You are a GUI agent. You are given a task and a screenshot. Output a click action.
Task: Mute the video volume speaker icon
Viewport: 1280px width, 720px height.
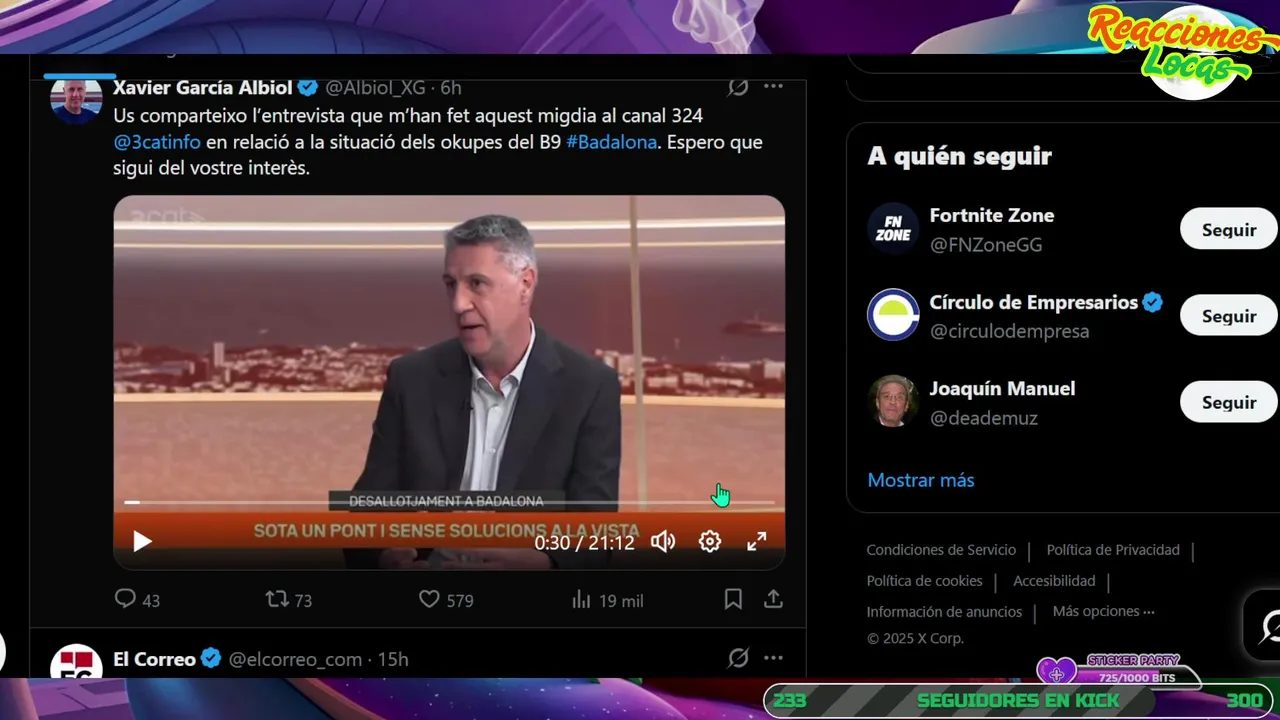663,542
